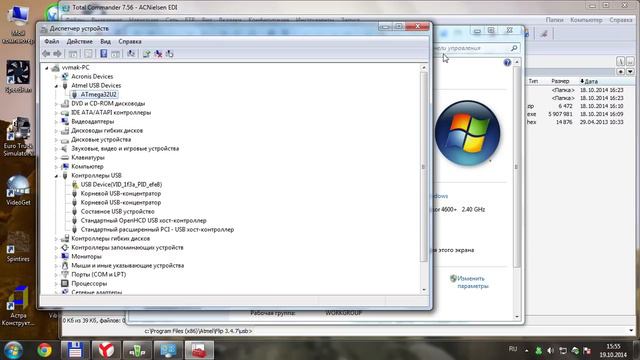Click the Контроллеры запоминающих устройств icon
Image resolution: width=640 pixels, height=360 pixels.
64,247
